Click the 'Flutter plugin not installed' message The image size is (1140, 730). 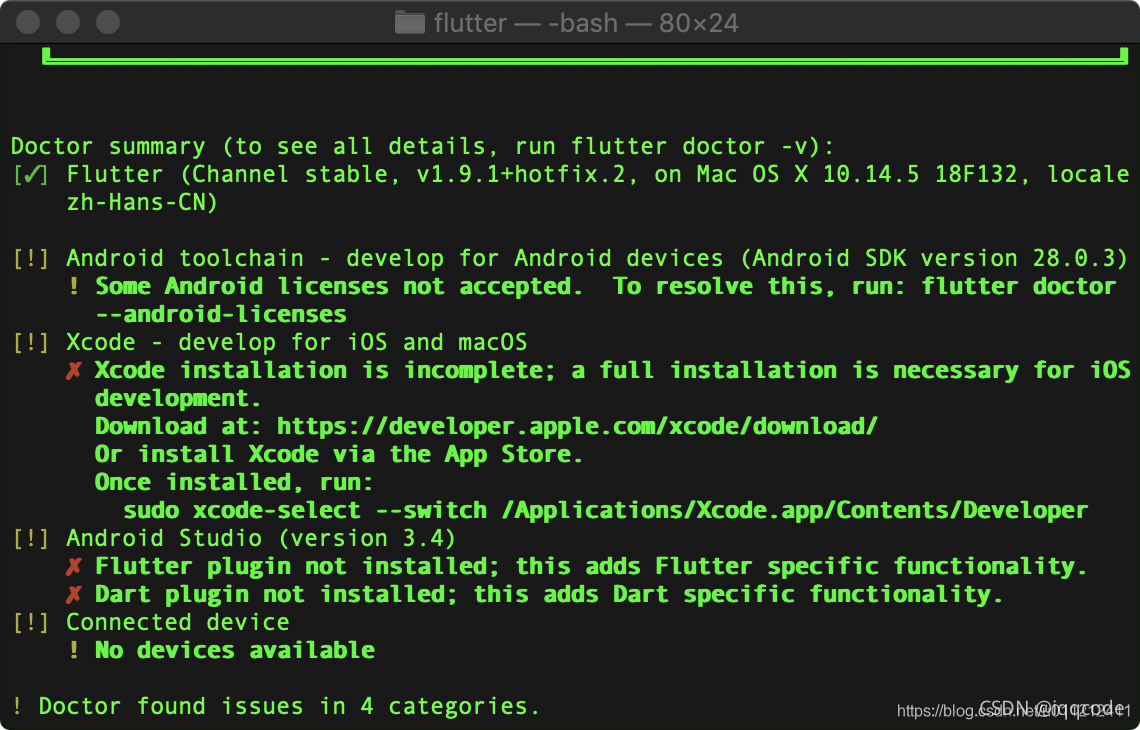point(591,566)
